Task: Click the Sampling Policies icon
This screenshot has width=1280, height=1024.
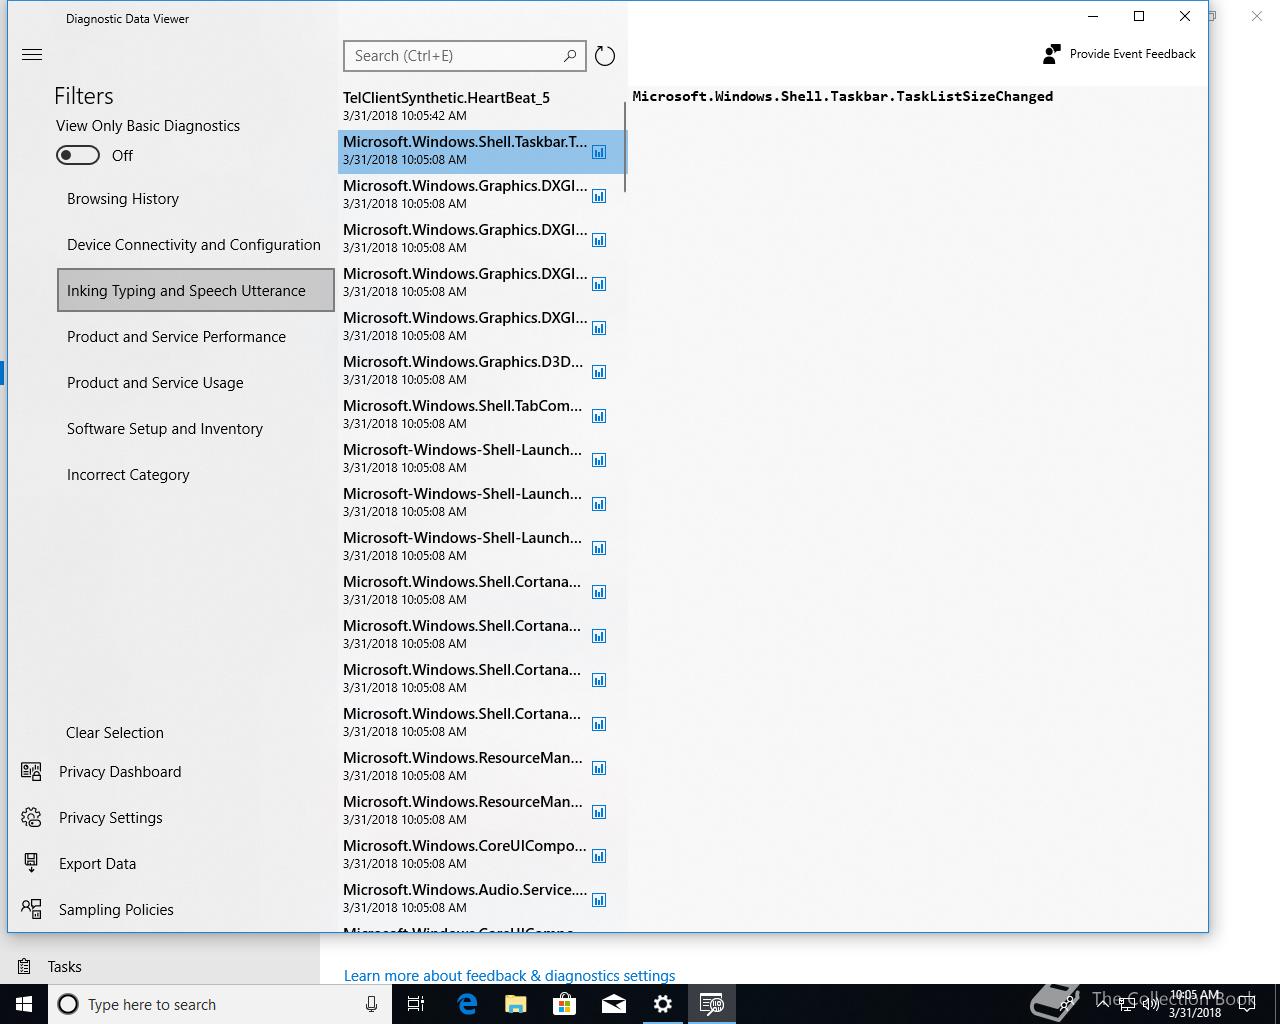Action: [x=31, y=909]
